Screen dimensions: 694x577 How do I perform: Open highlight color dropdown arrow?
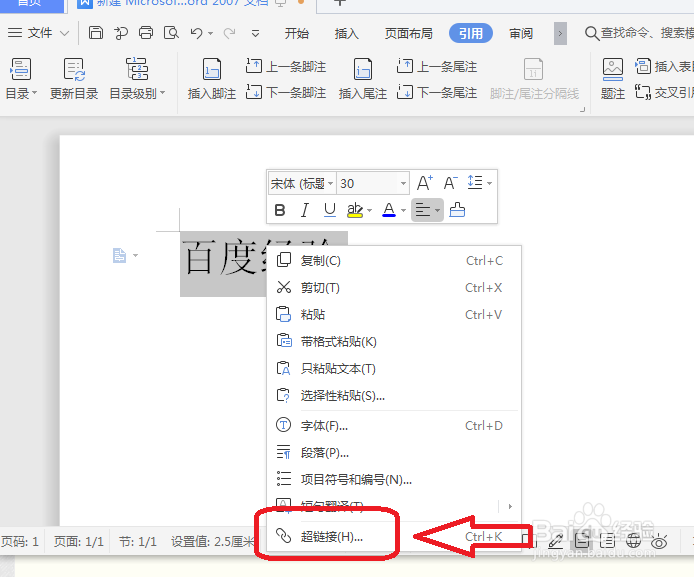[x=369, y=210]
